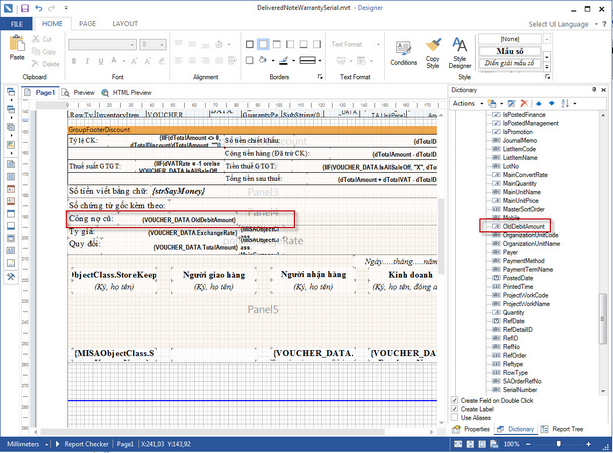Click the Cut command
Screen dimensions: 613x453
click(x=42, y=39)
